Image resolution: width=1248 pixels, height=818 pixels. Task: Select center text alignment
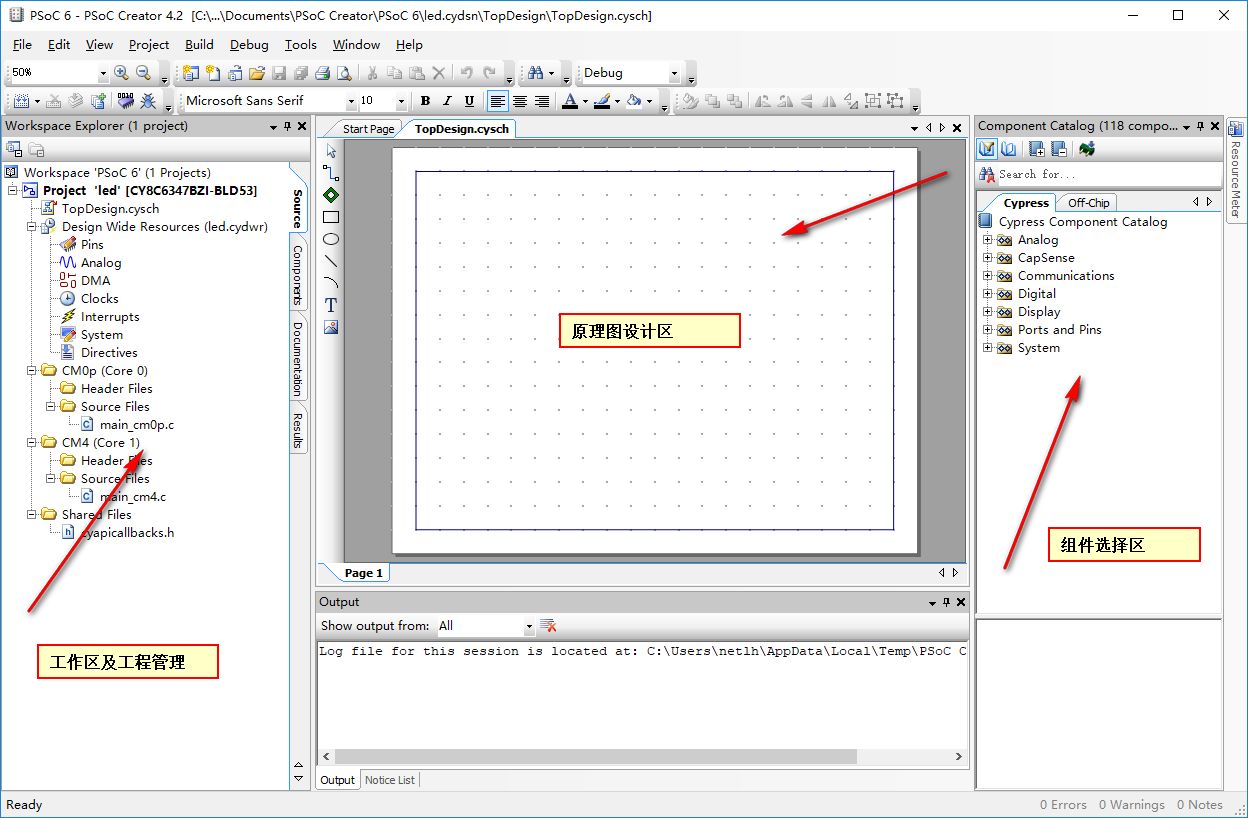point(519,101)
